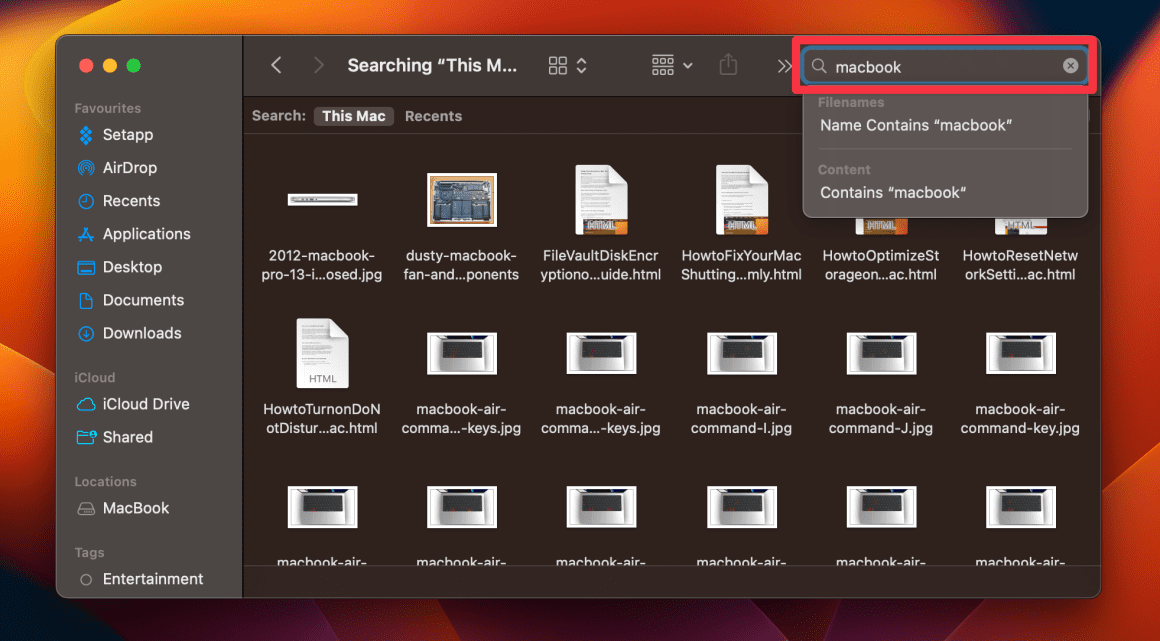Click the Share icon in the toolbar
Screen dimensions: 1160x641
pos(728,64)
